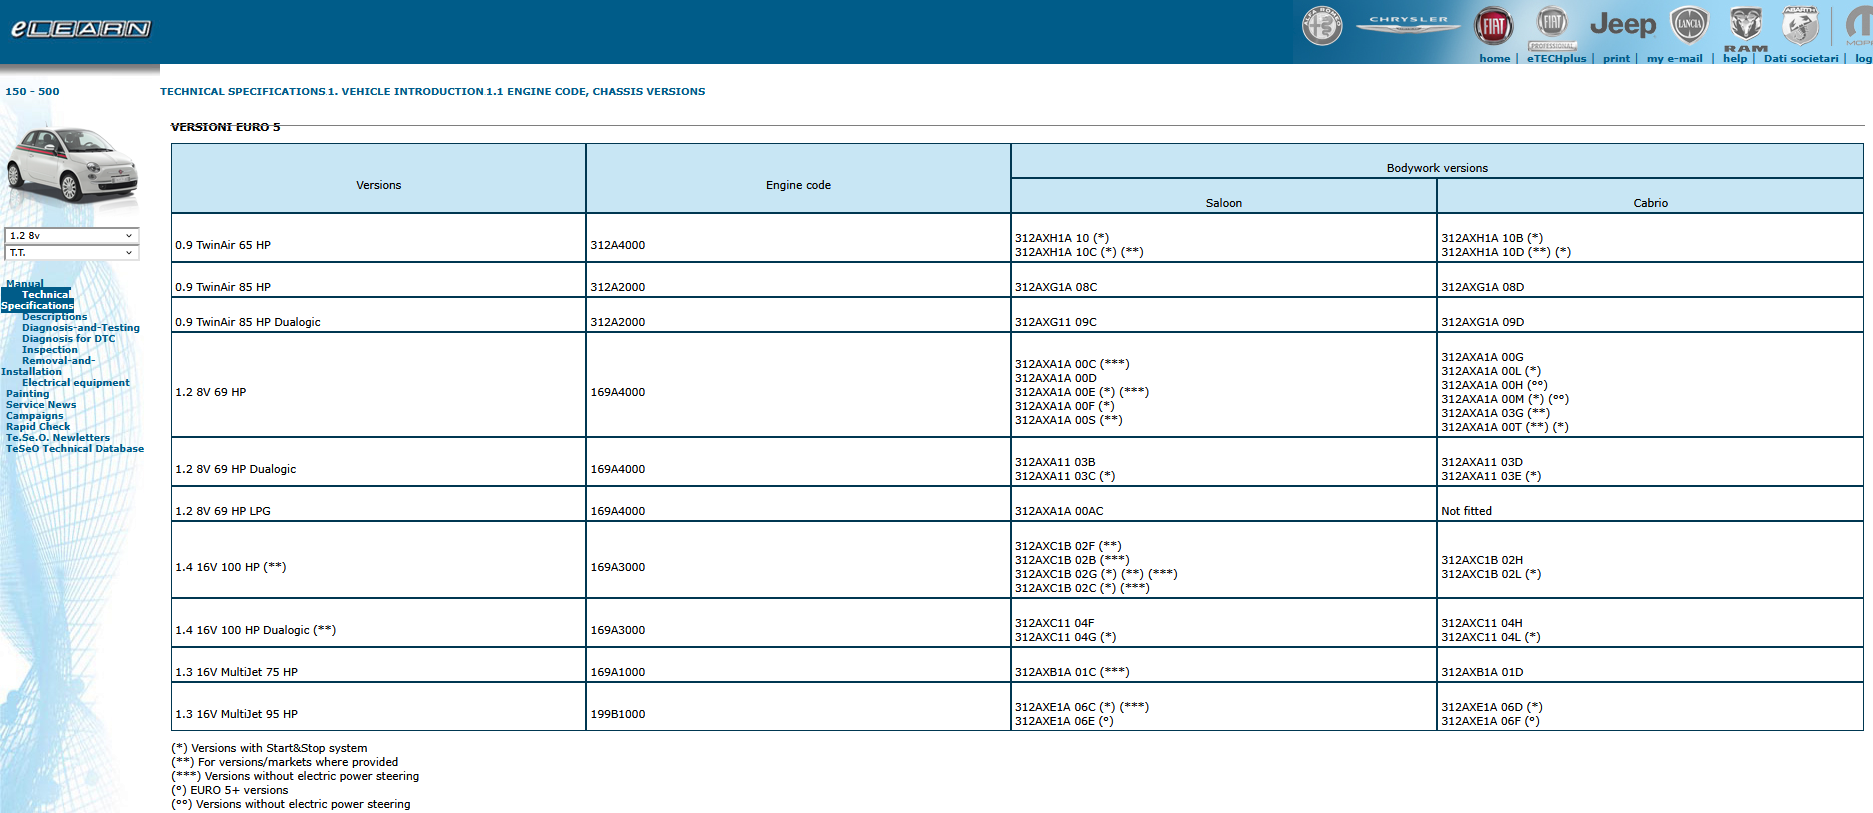The height and width of the screenshot is (813, 1873).
Task: Click the EURO 5+ versions footnote
Action: coord(230,790)
